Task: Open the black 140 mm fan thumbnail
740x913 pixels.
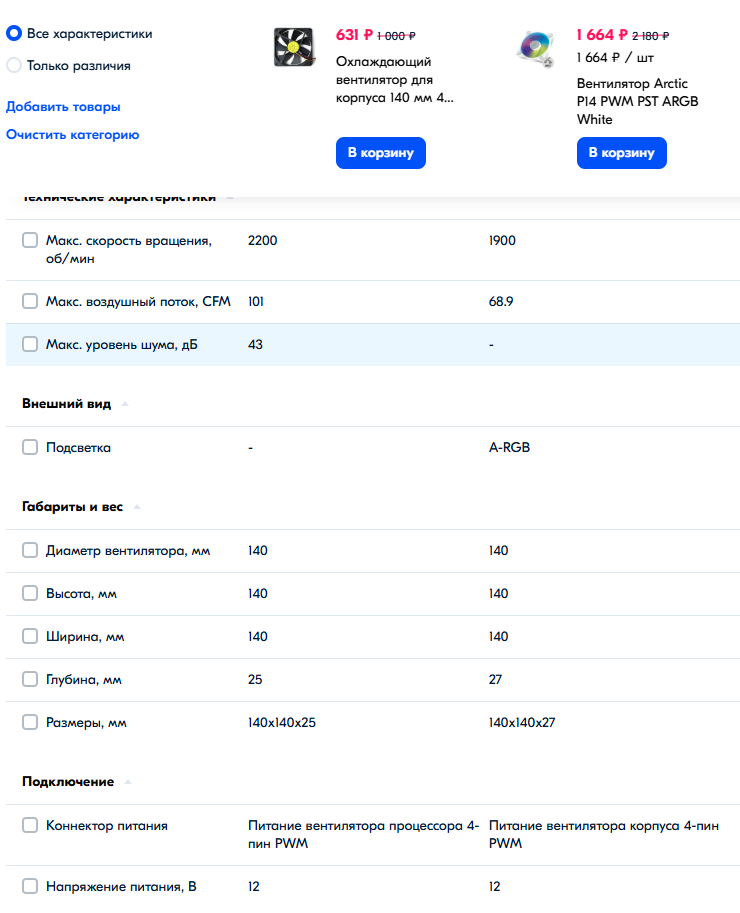Action: pos(295,47)
